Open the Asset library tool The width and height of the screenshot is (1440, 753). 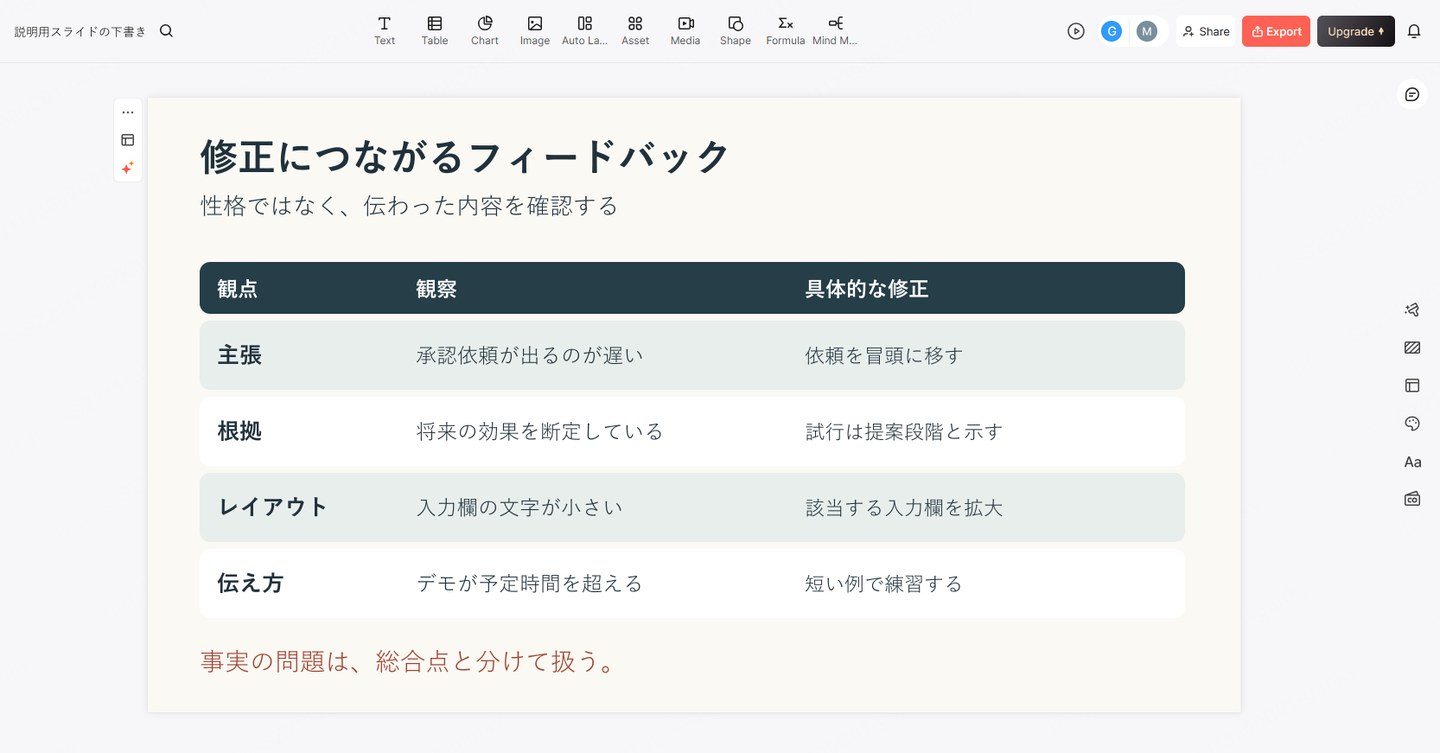coord(635,31)
